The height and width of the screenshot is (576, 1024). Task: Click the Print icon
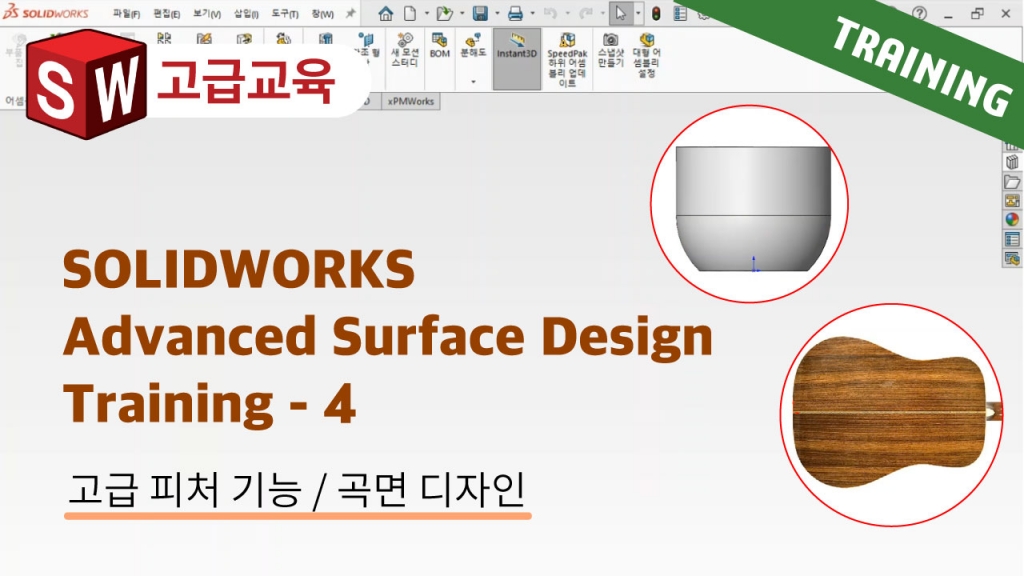pos(515,13)
